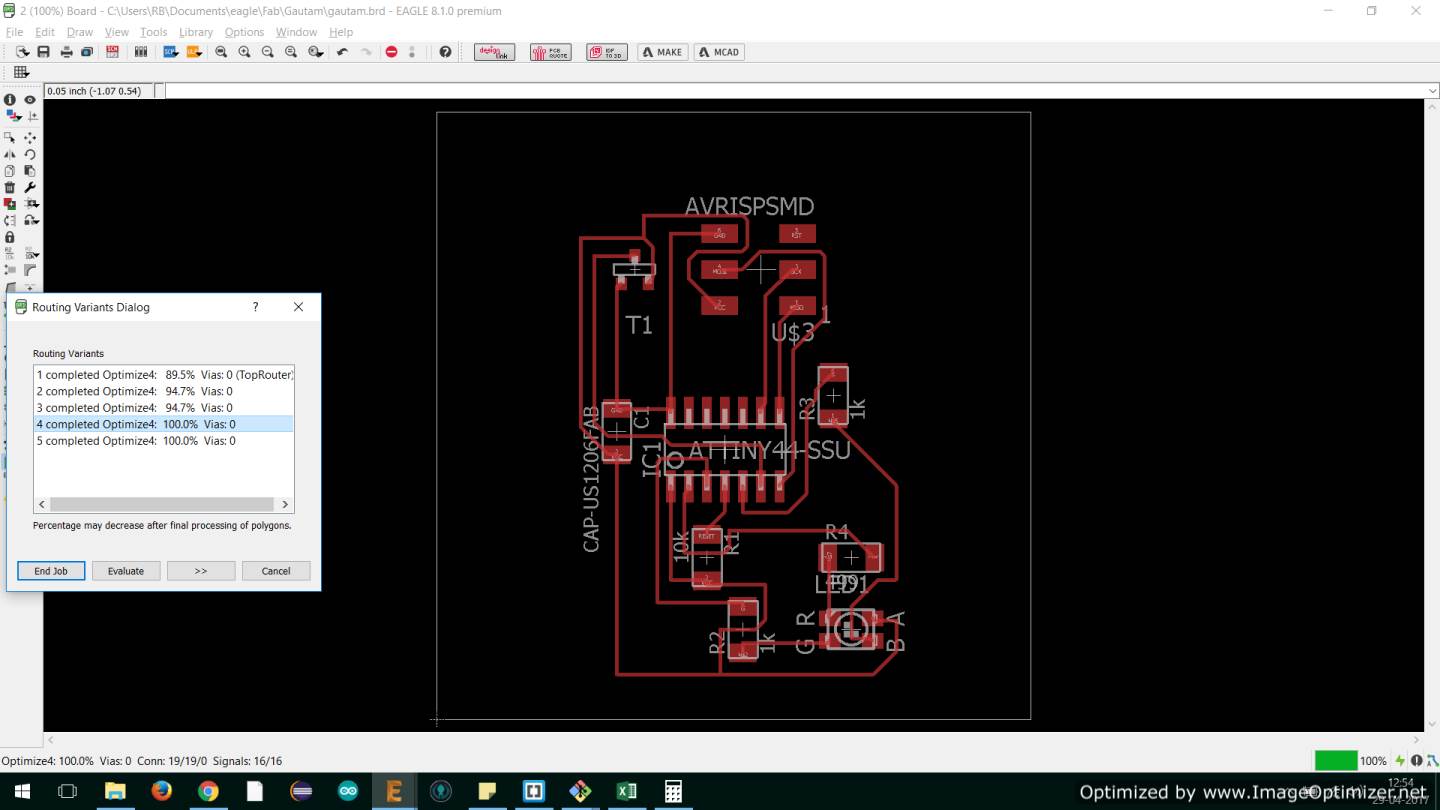
Task: Click the Evaluate button
Action: tap(126, 571)
